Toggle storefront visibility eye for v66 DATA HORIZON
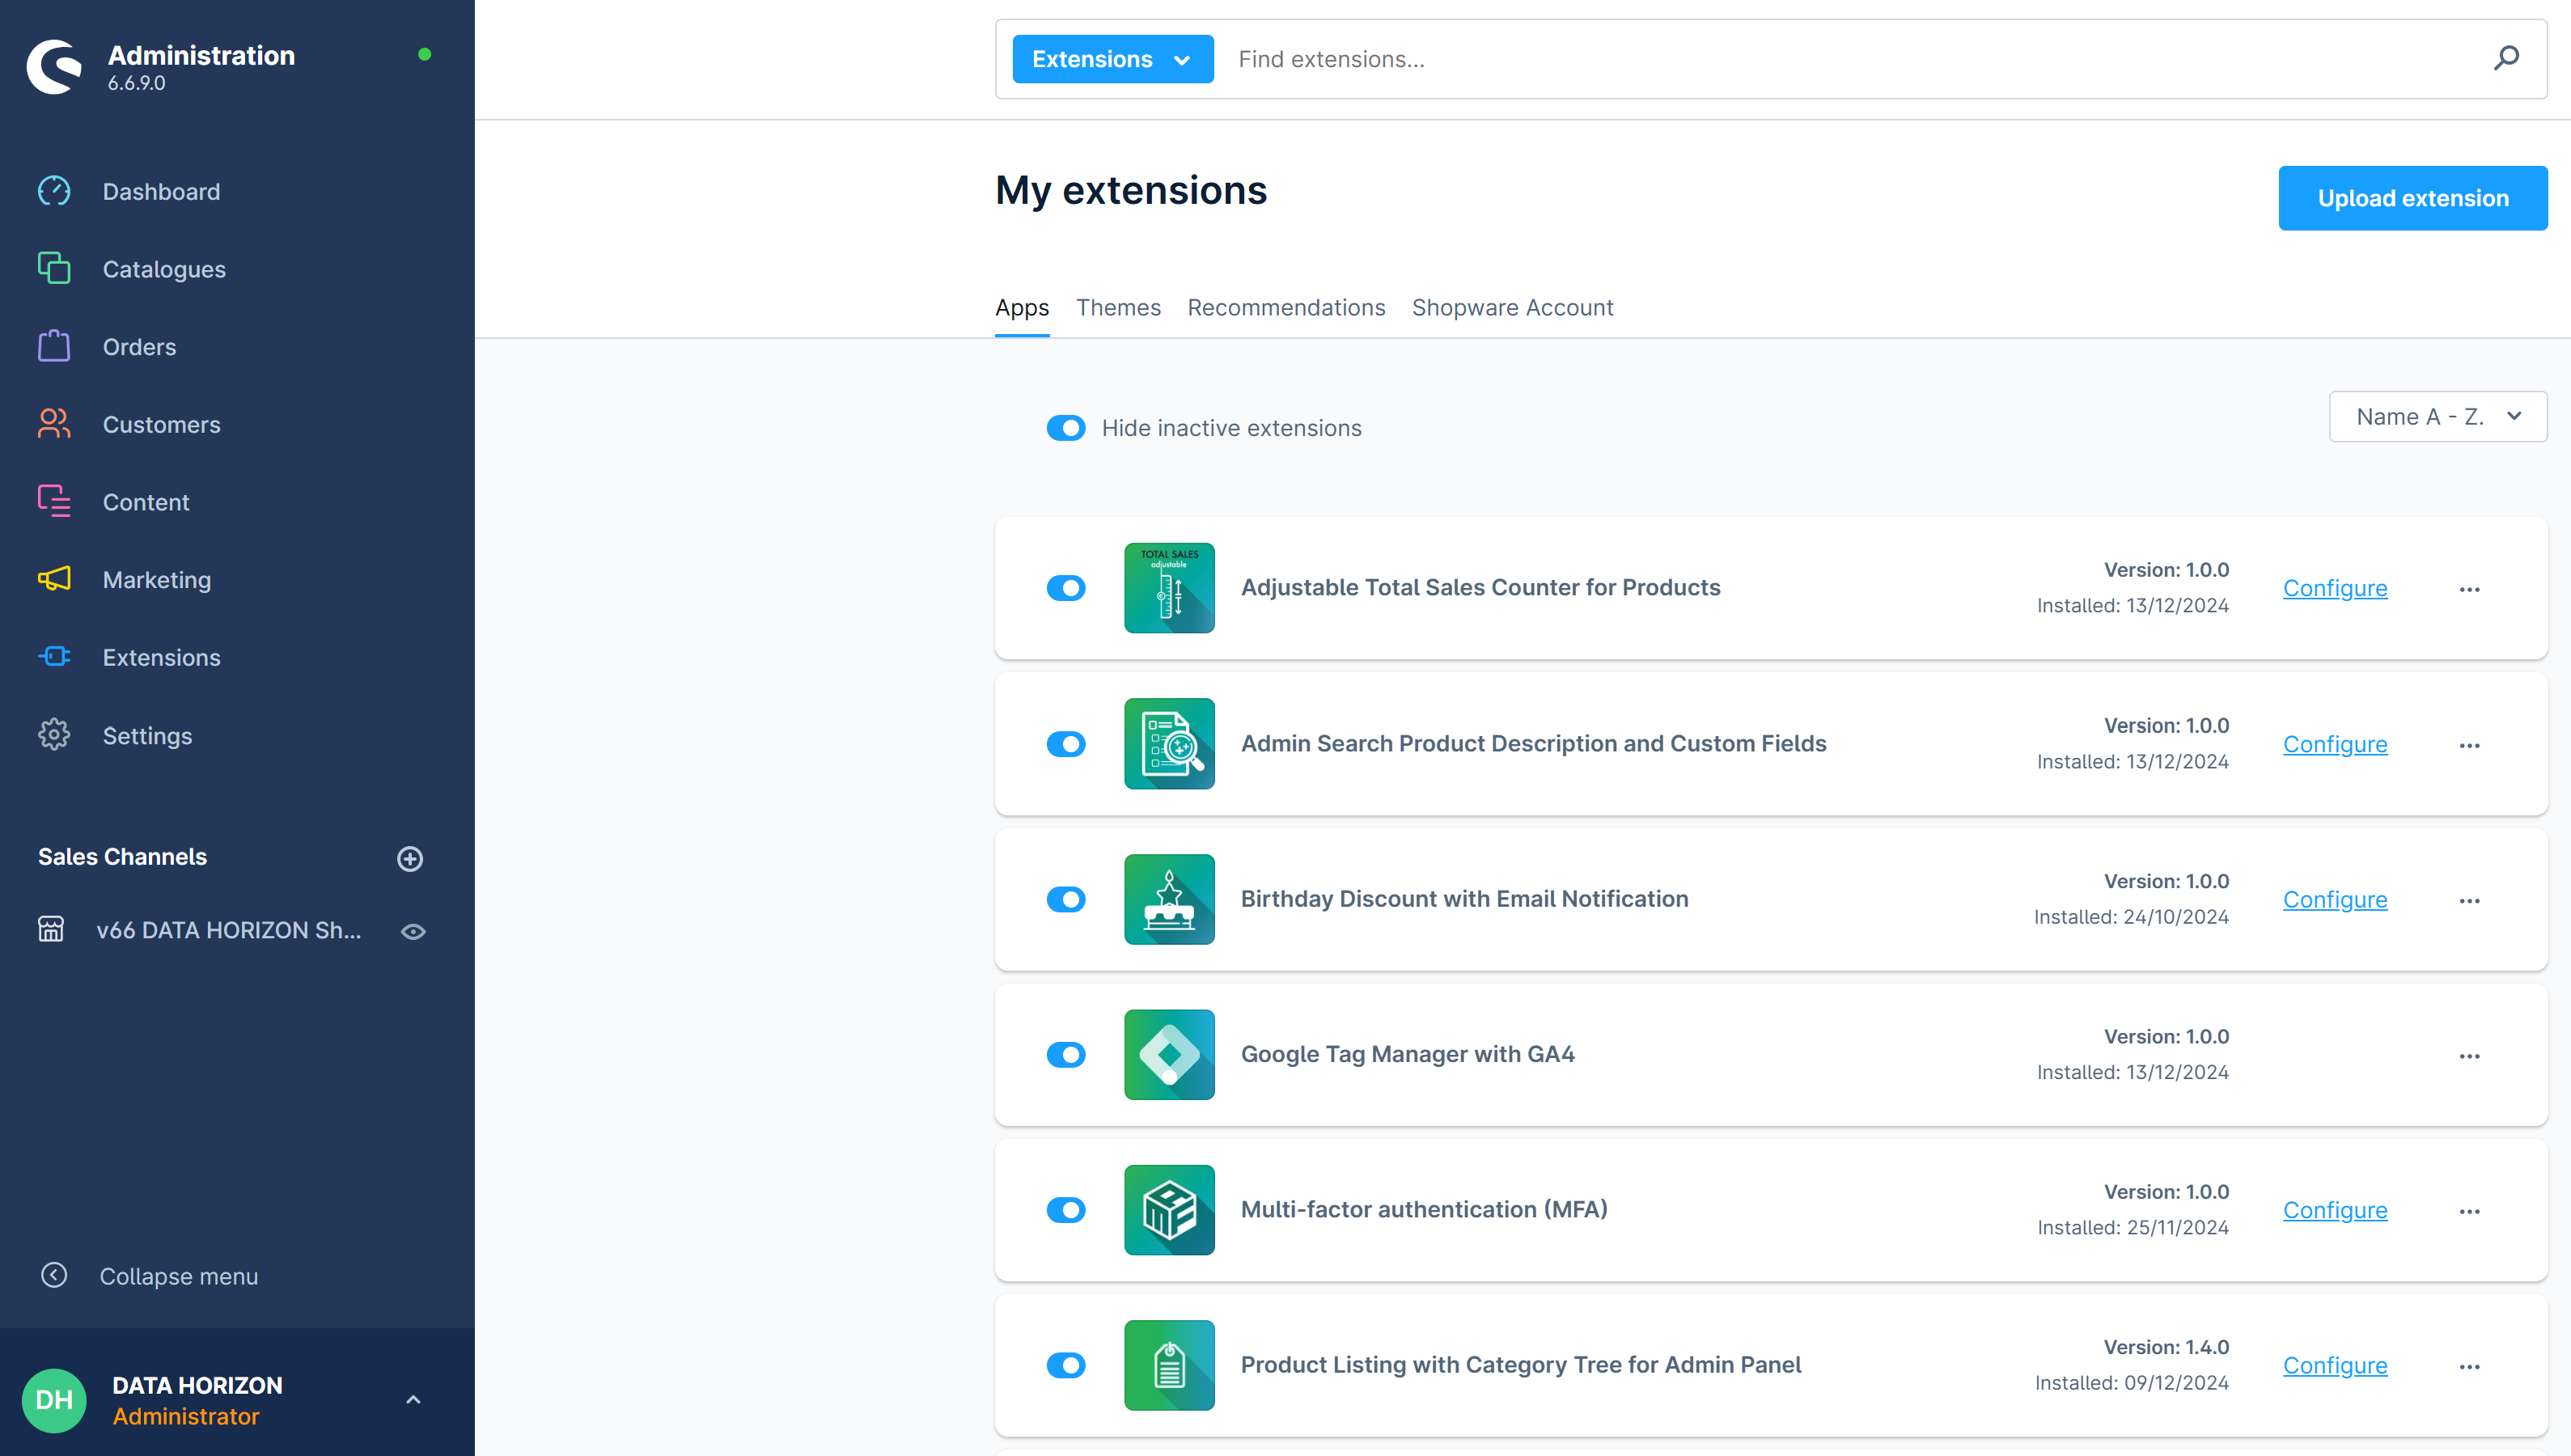The width and height of the screenshot is (2571, 1456). click(413, 931)
